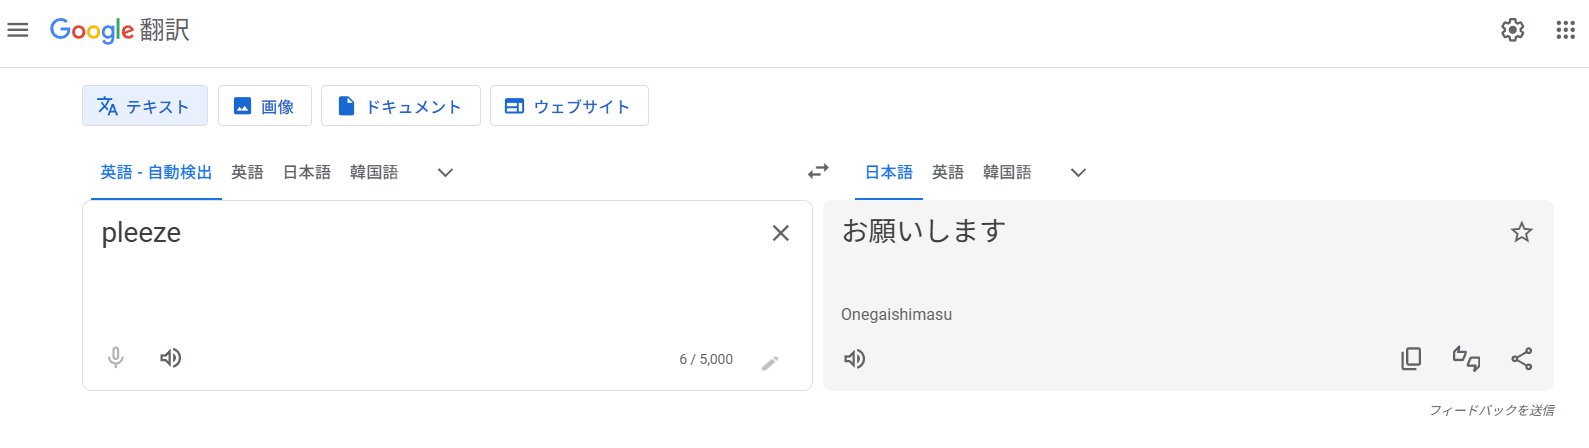
Task: Clear the source text 'pleeze'
Action: tap(781, 233)
